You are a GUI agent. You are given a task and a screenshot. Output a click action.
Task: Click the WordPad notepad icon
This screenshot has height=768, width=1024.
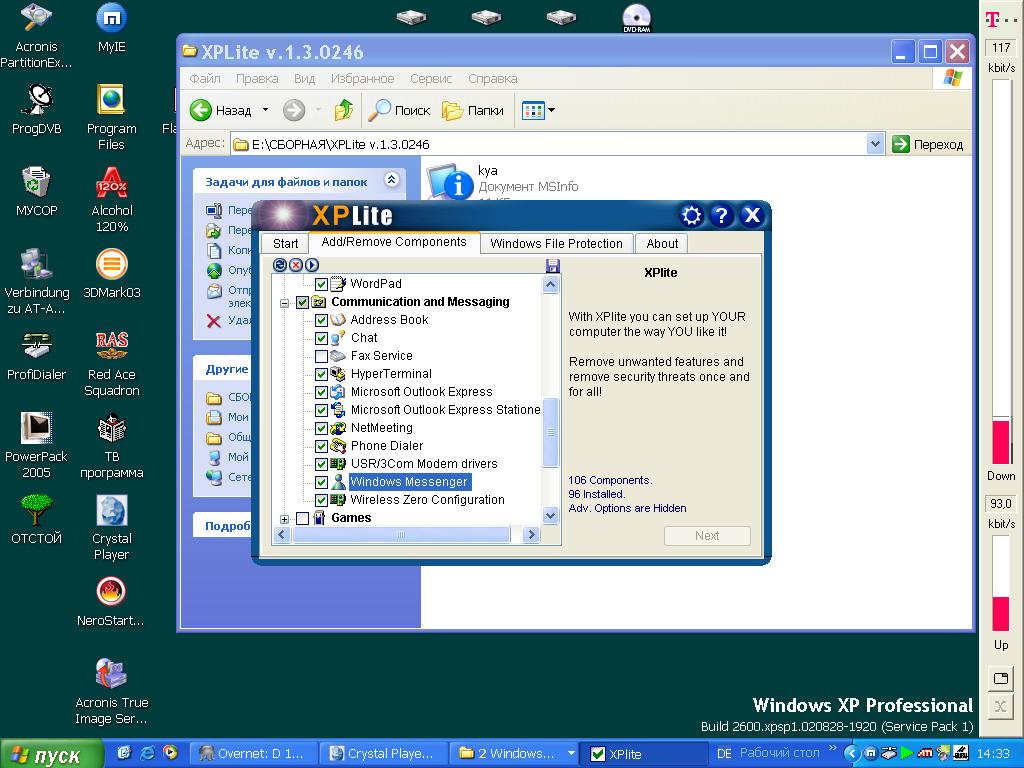338,283
